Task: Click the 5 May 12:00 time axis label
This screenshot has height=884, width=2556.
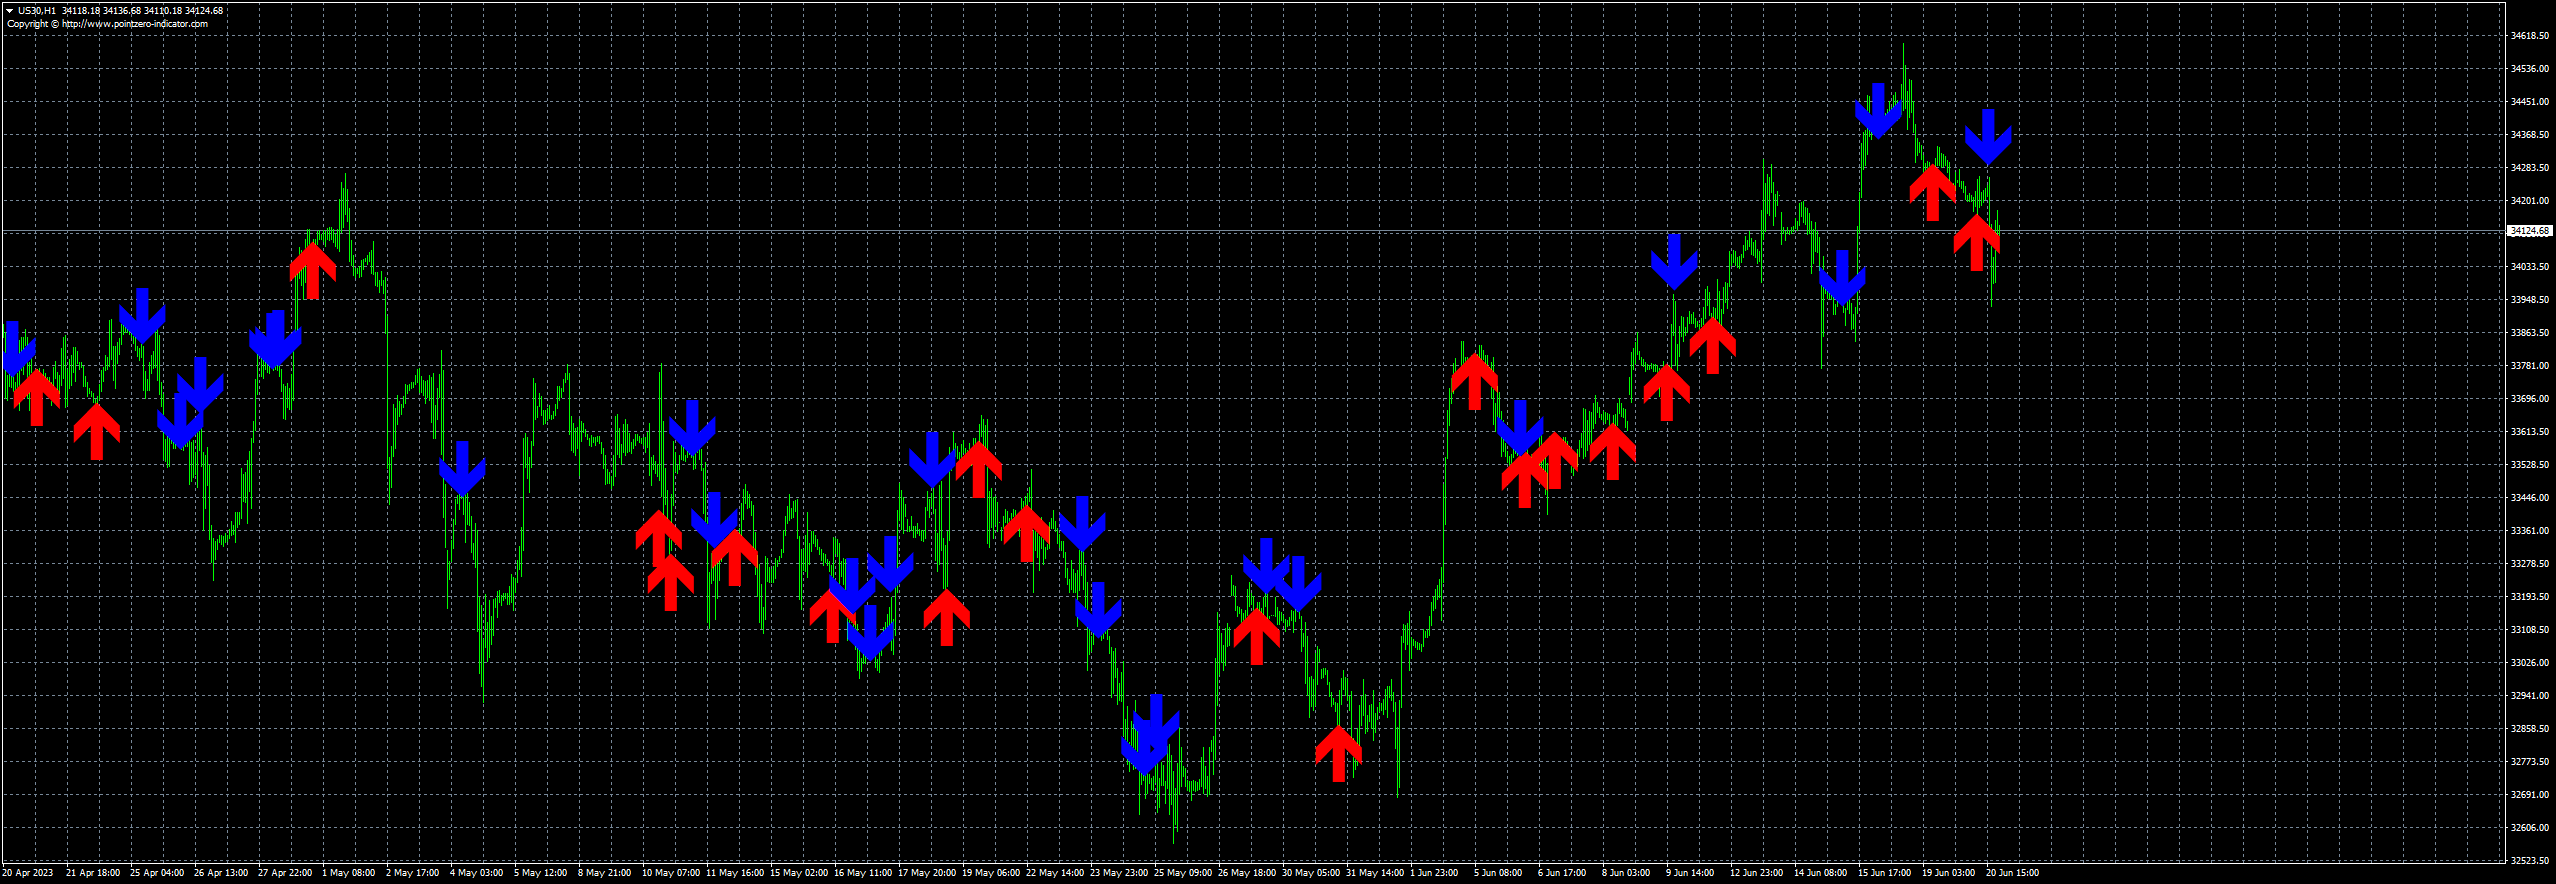Action: coord(541,873)
